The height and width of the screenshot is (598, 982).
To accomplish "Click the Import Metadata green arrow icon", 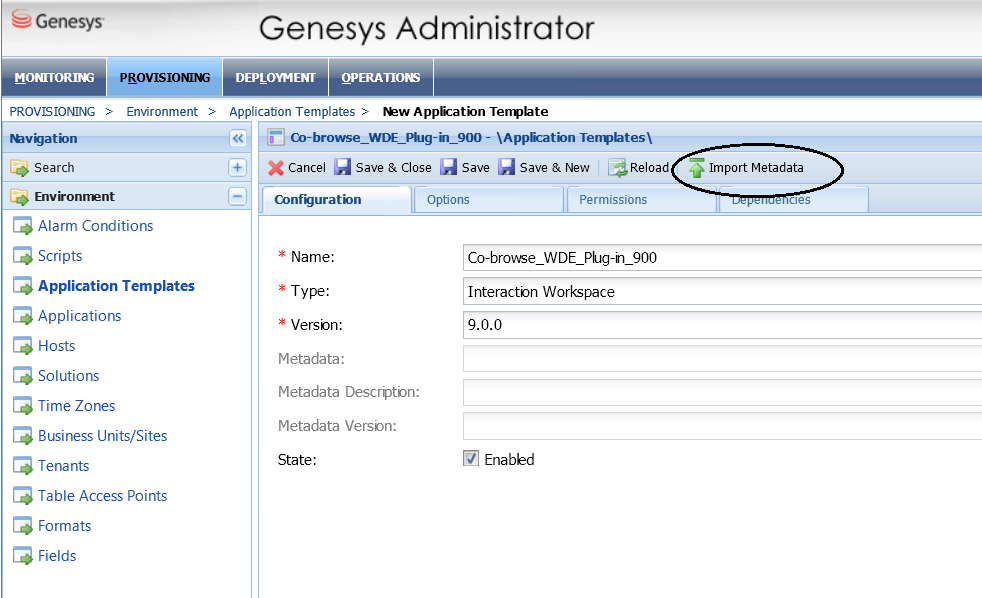I will (x=697, y=168).
